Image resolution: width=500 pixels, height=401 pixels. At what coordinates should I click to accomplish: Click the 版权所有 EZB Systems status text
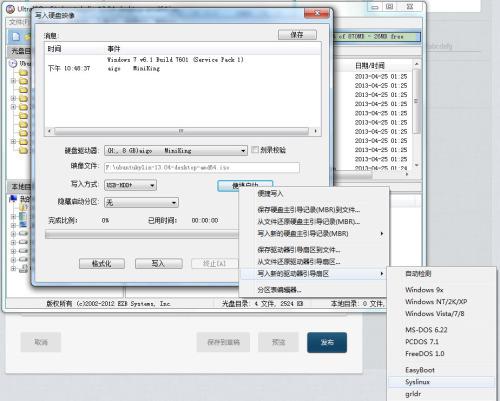(108, 304)
